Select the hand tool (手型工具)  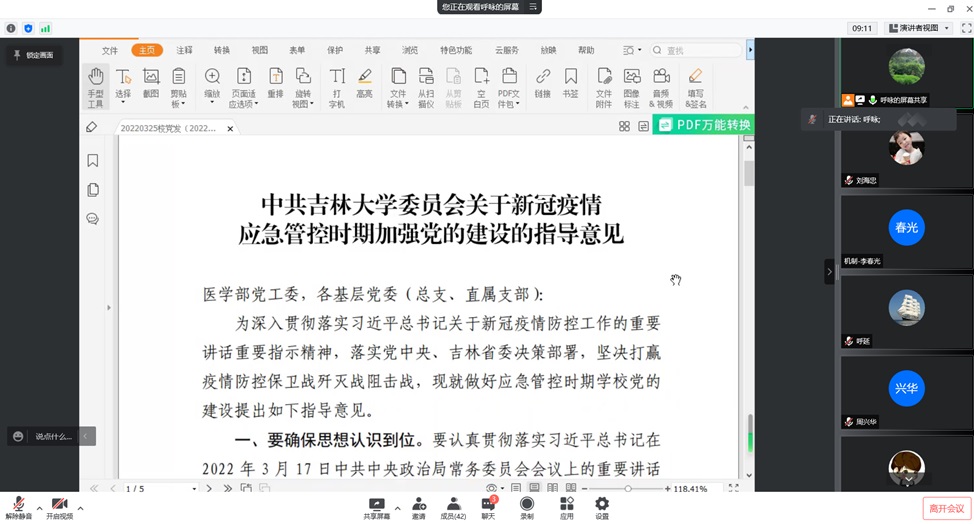[95, 86]
